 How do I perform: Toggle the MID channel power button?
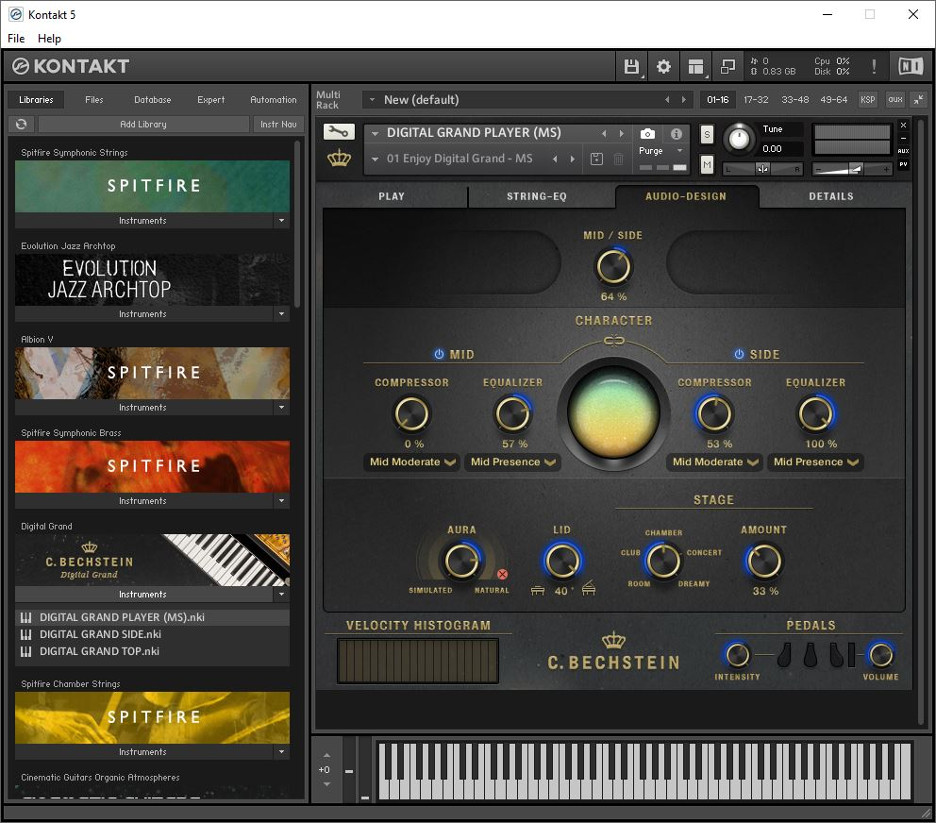[x=439, y=354]
